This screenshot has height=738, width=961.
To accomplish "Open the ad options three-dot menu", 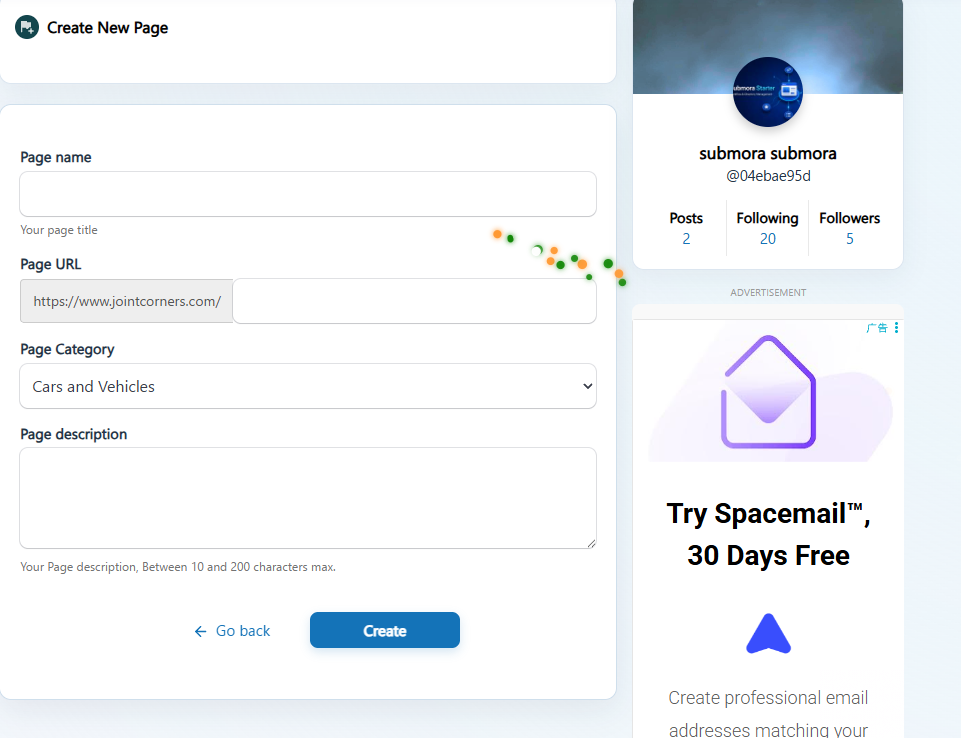I will coord(896,328).
